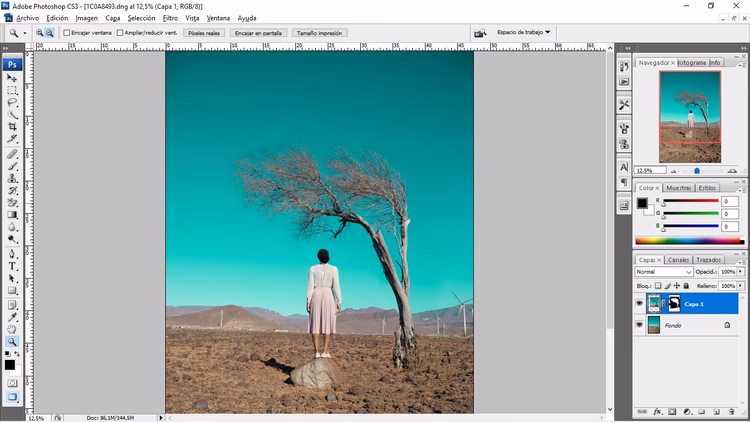Select the Blur tool
The width and height of the screenshot is (750, 422).
pyautogui.click(x=12, y=227)
